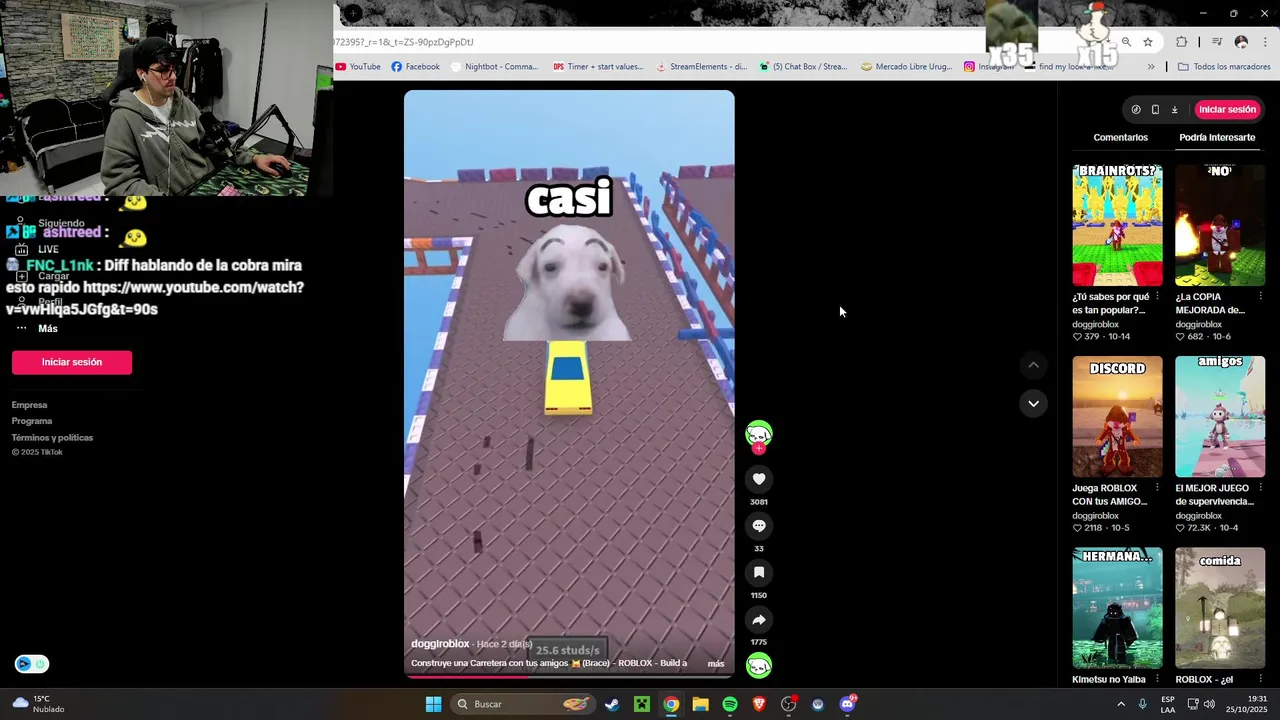Toggle the blue switch at bottom left
This screenshot has width=1280, height=720.
pos(32,664)
